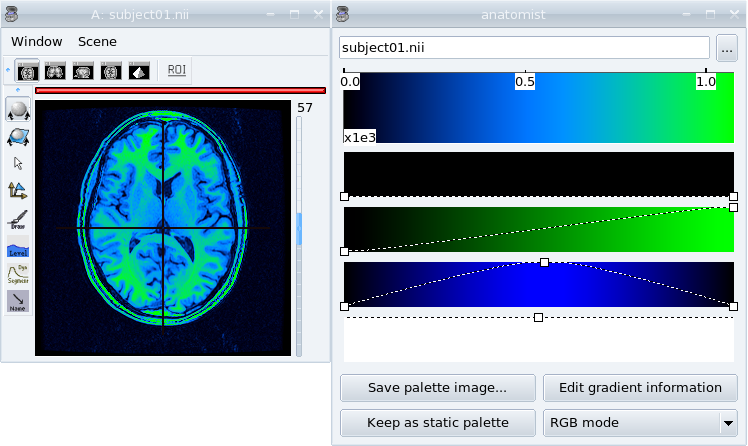Select the Dyn Segment tool
This screenshot has width=748, height=446.
18,274
